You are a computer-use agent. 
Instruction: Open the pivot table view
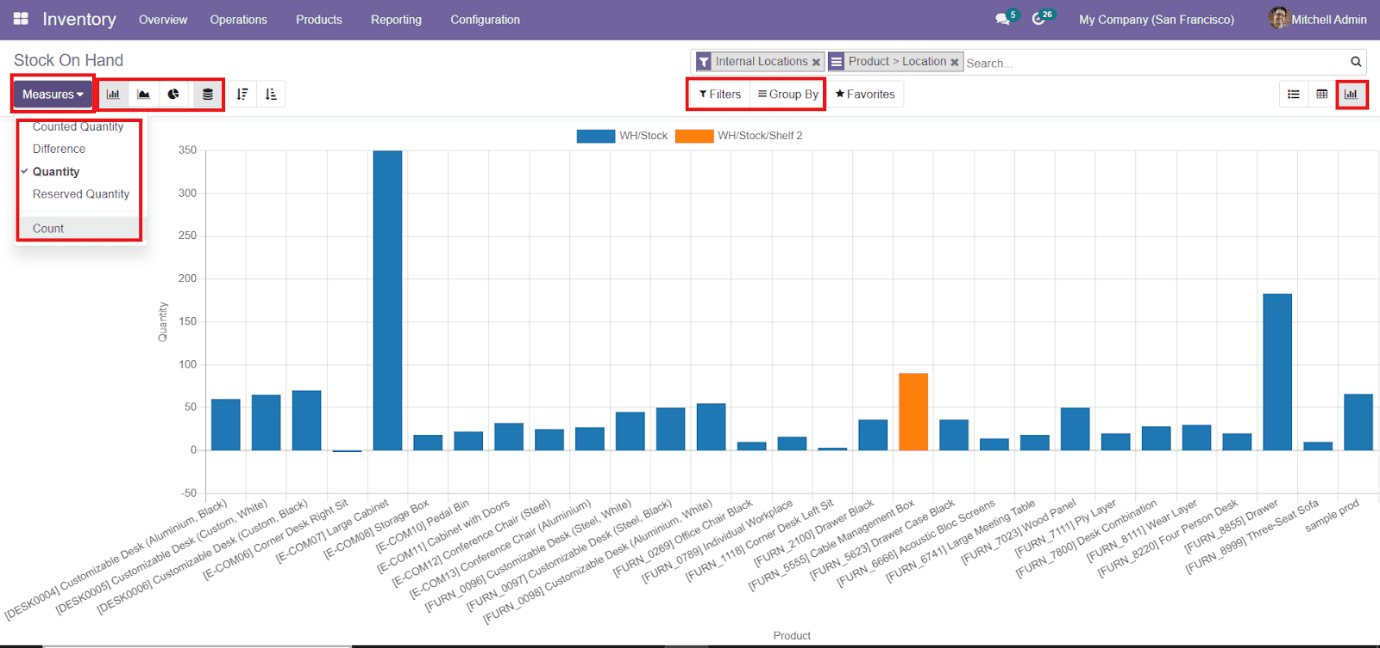pos(1322,93)
